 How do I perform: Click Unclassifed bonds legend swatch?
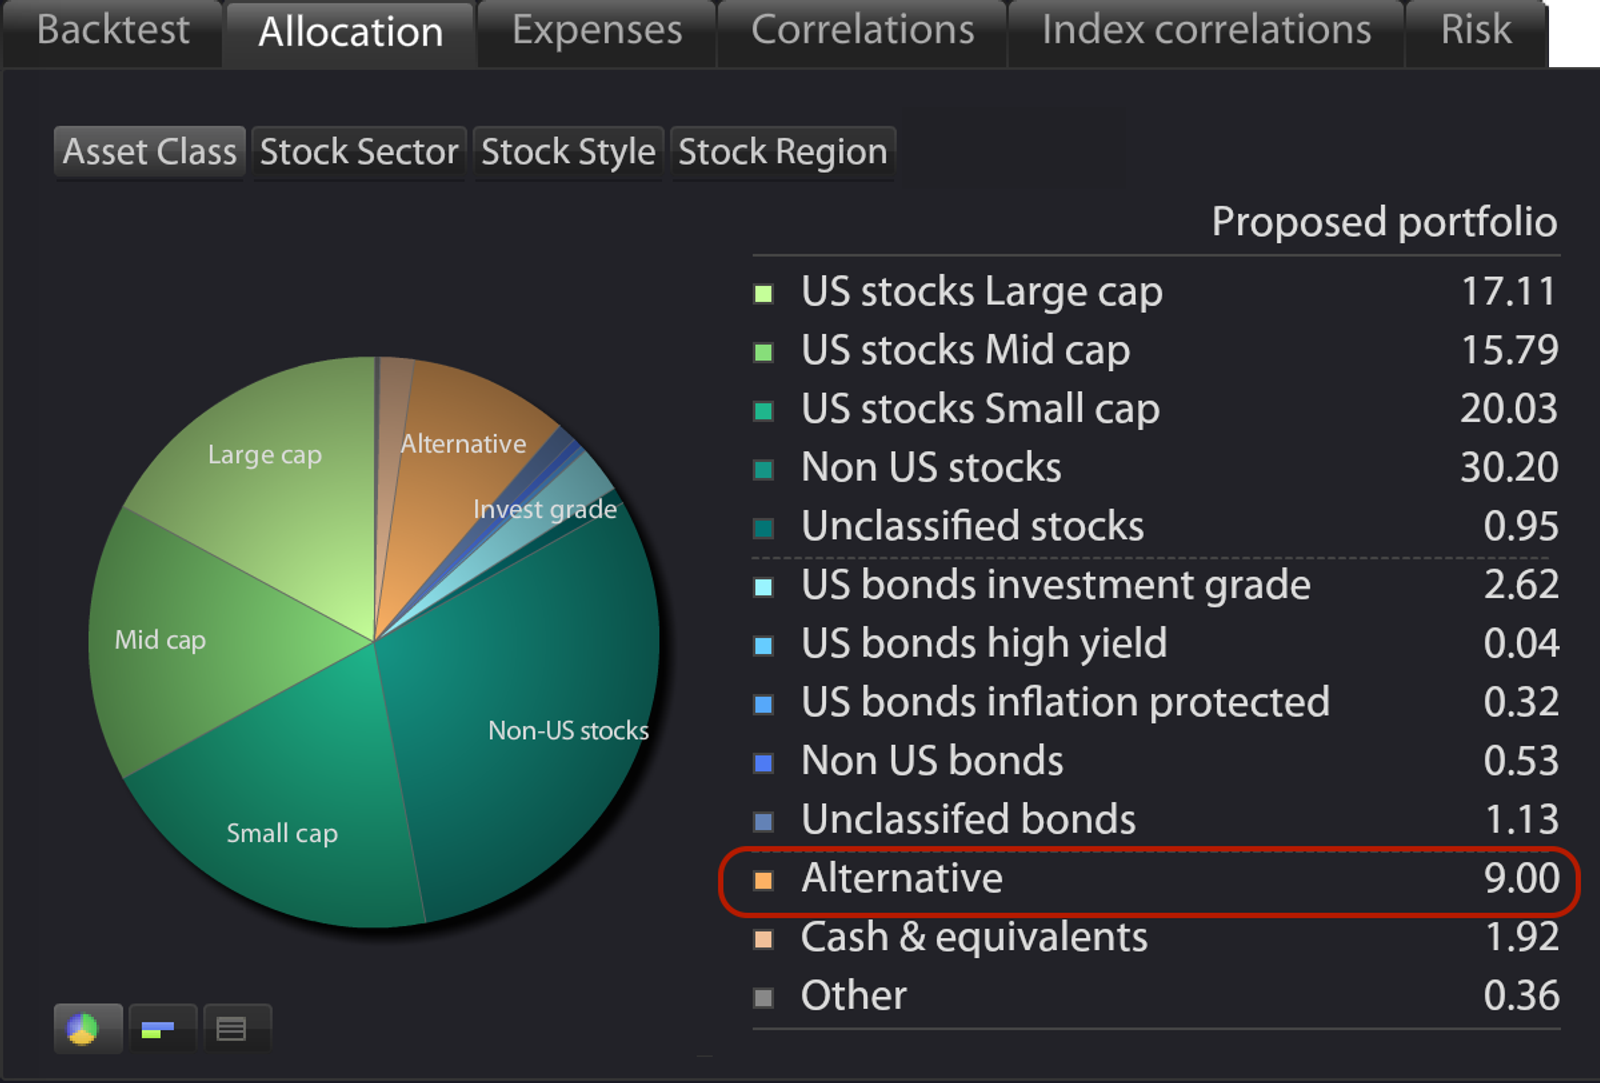763,822
